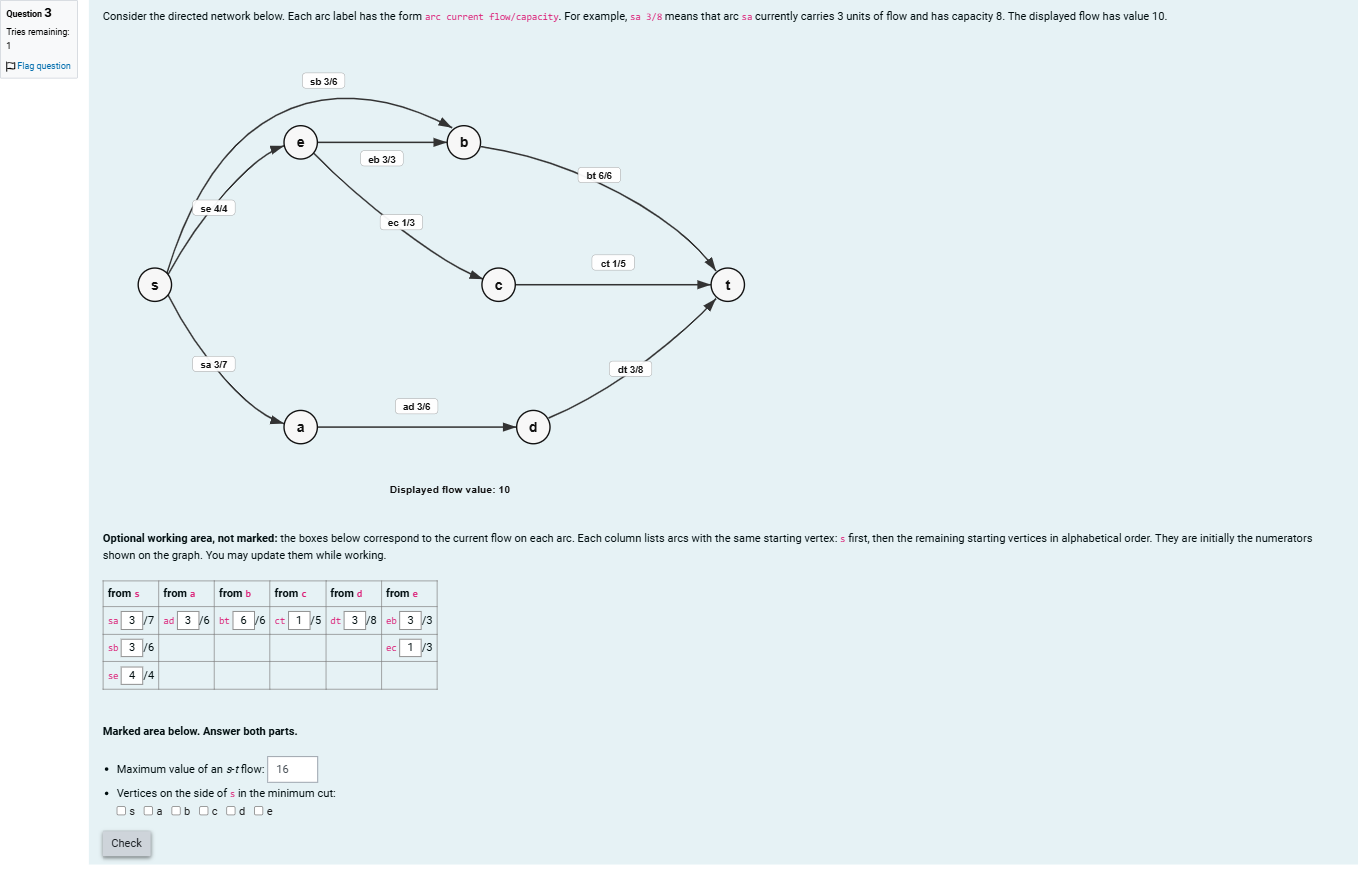Image resolution: width=1358 pixels, height=875 pixels.
Task: Click the 'eb 3/3' arc label
Action: 382,159
